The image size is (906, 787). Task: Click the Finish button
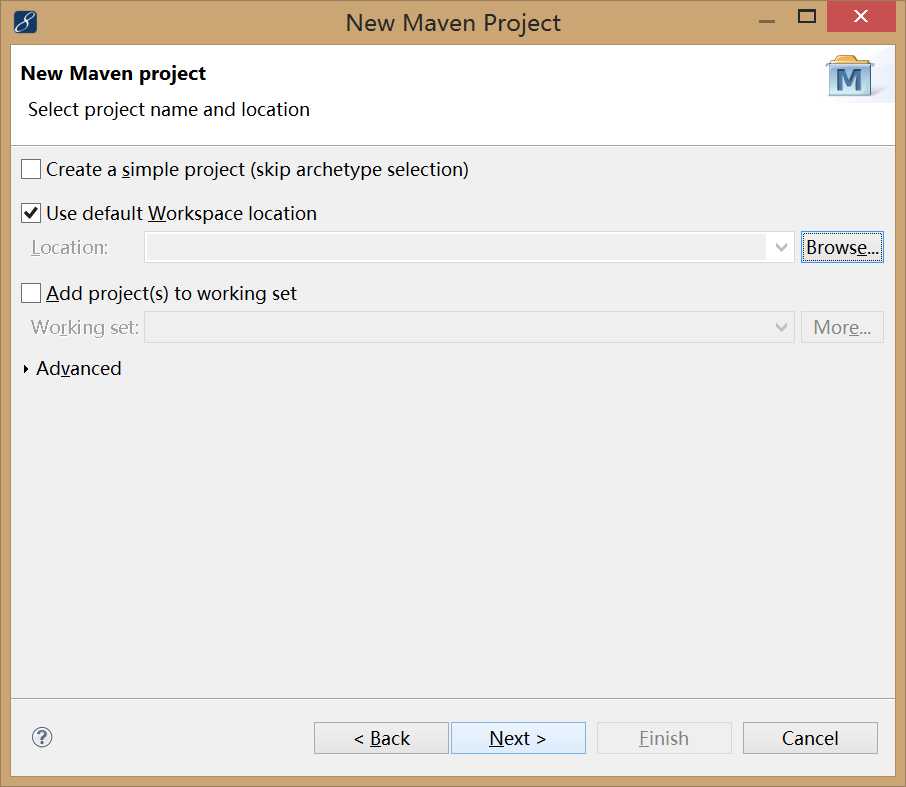pos(664,738)
